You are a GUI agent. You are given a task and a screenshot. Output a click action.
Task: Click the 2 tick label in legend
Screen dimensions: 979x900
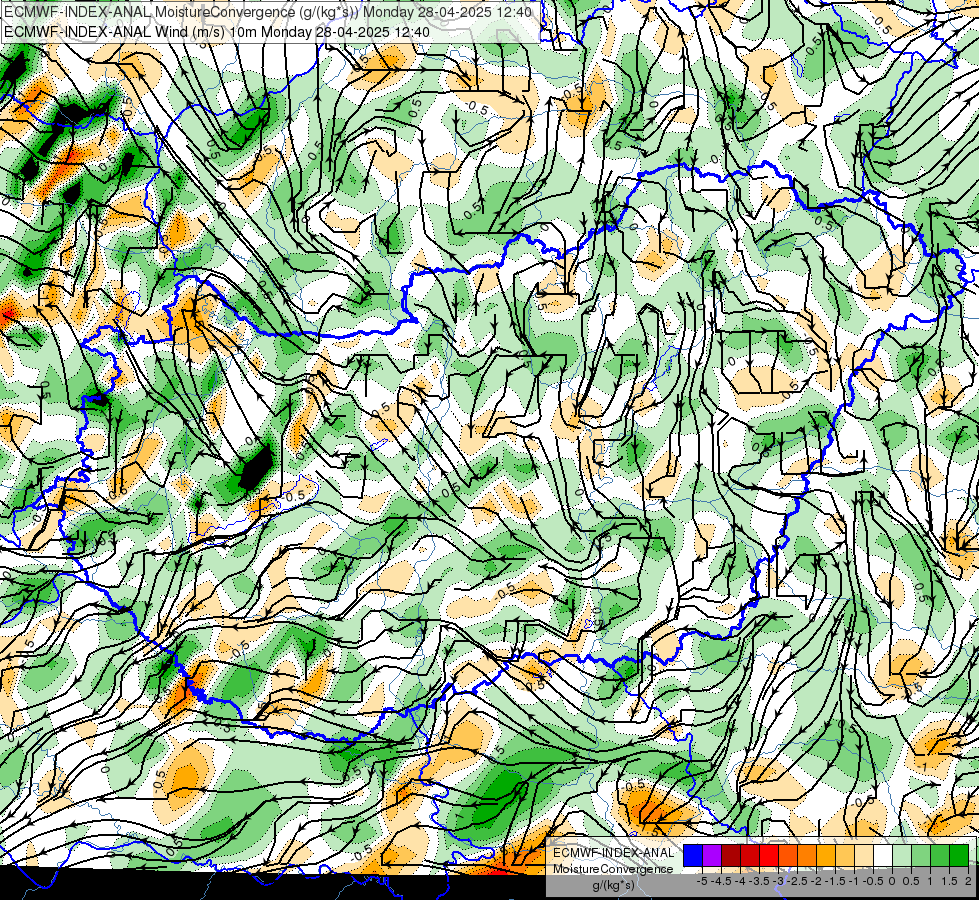(x=969, y=881)
